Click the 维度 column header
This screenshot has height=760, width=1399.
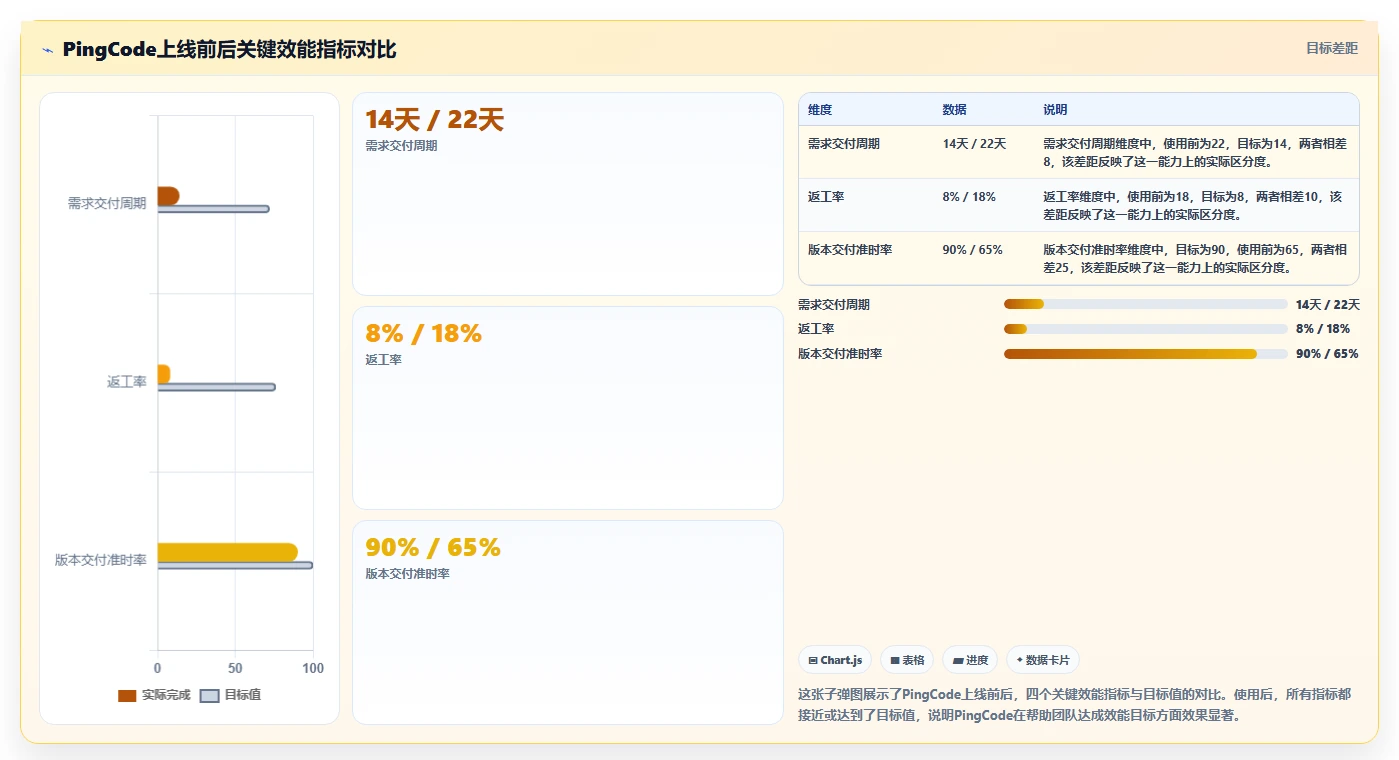pos(820,109)
